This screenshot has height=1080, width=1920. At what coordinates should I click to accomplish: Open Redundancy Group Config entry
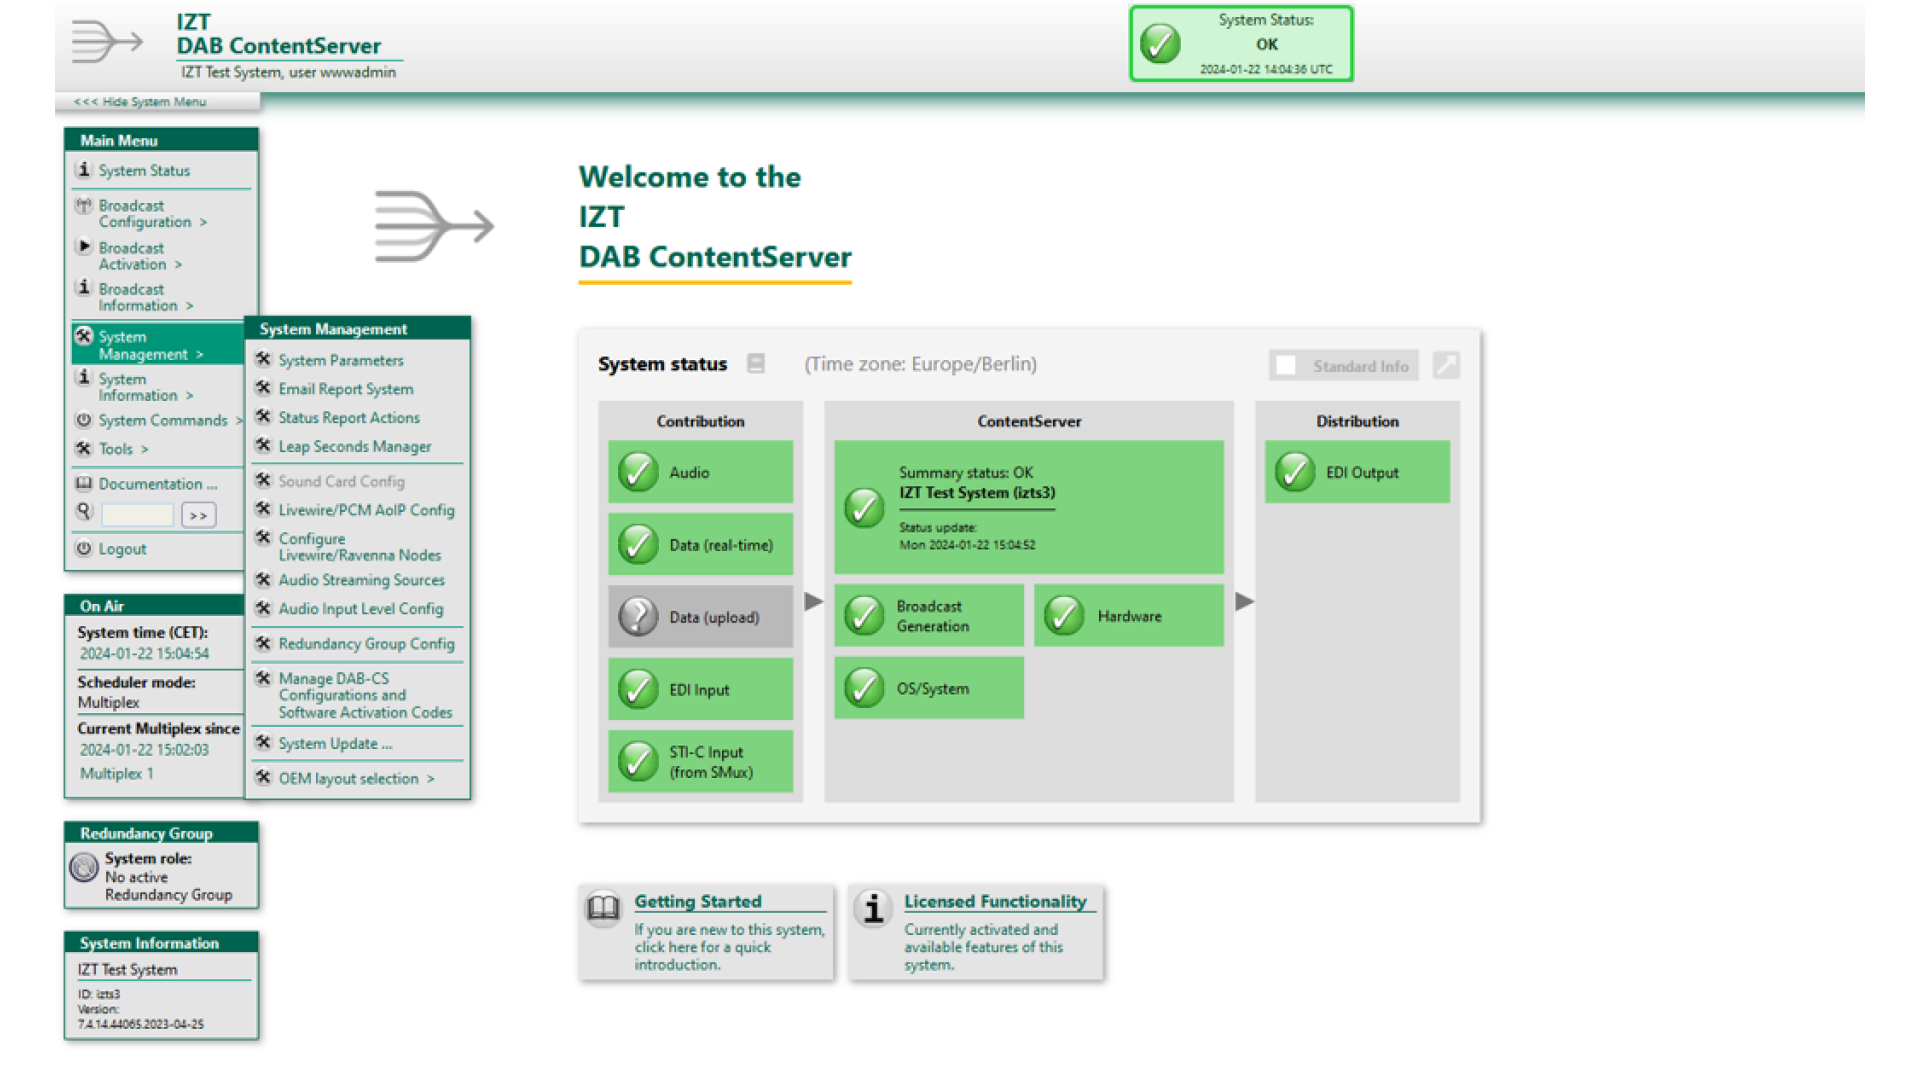coord(366,643)
